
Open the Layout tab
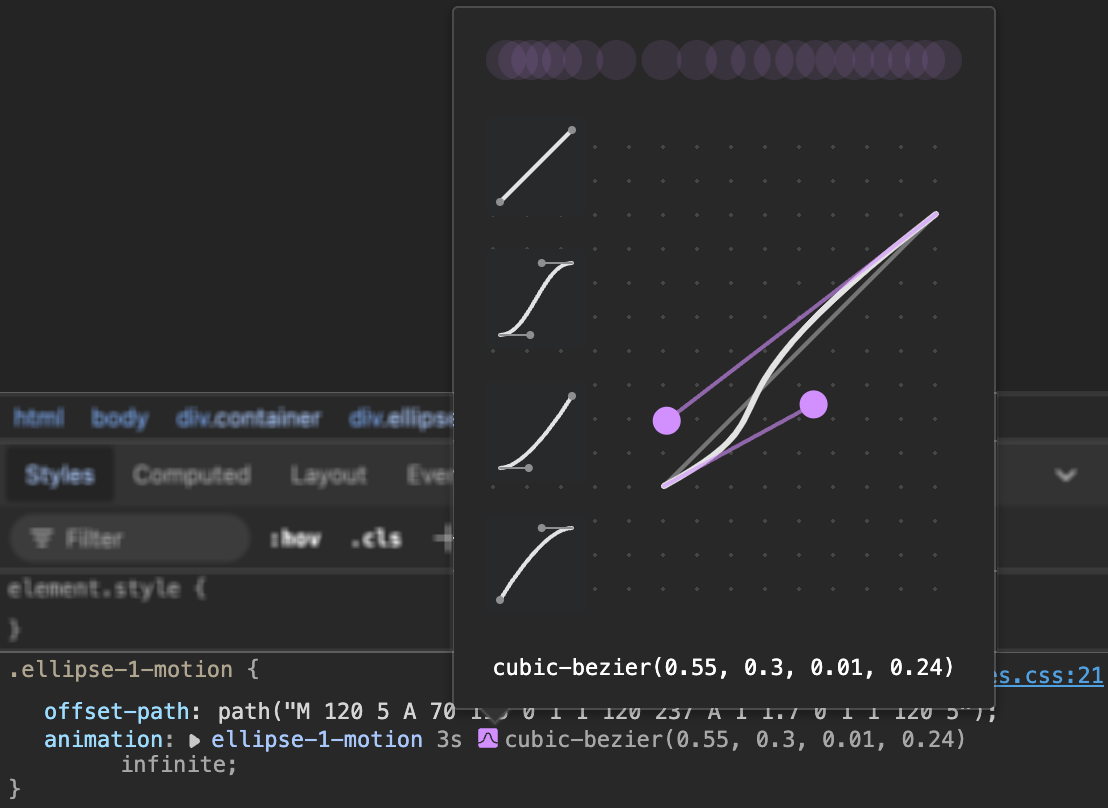coord(328,475)
